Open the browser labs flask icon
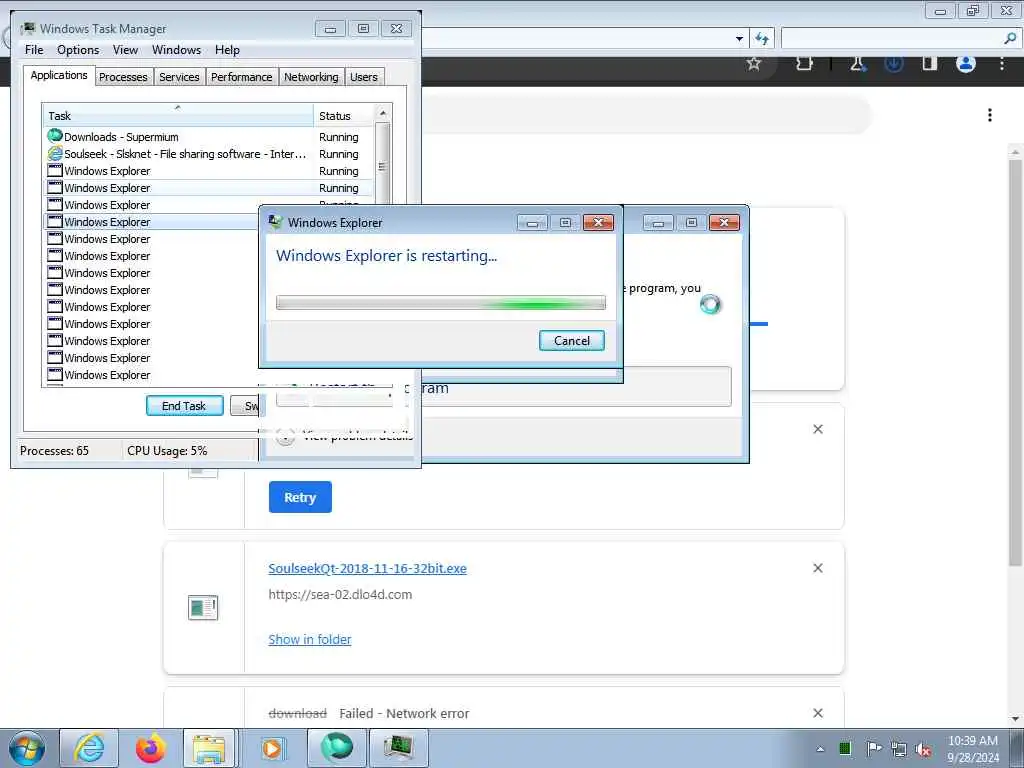This screenshot has height=768, width=1024. click(x=857, y=63)
